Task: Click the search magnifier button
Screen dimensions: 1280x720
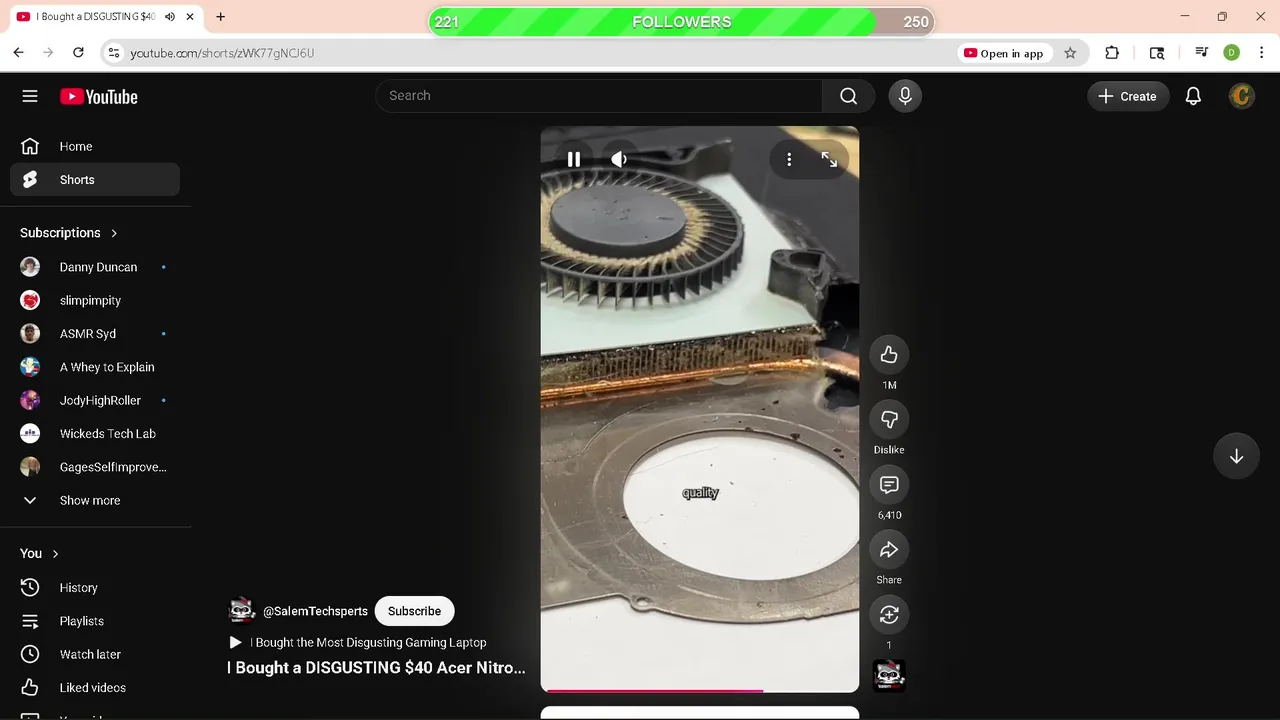Action: tap(848, 96)
